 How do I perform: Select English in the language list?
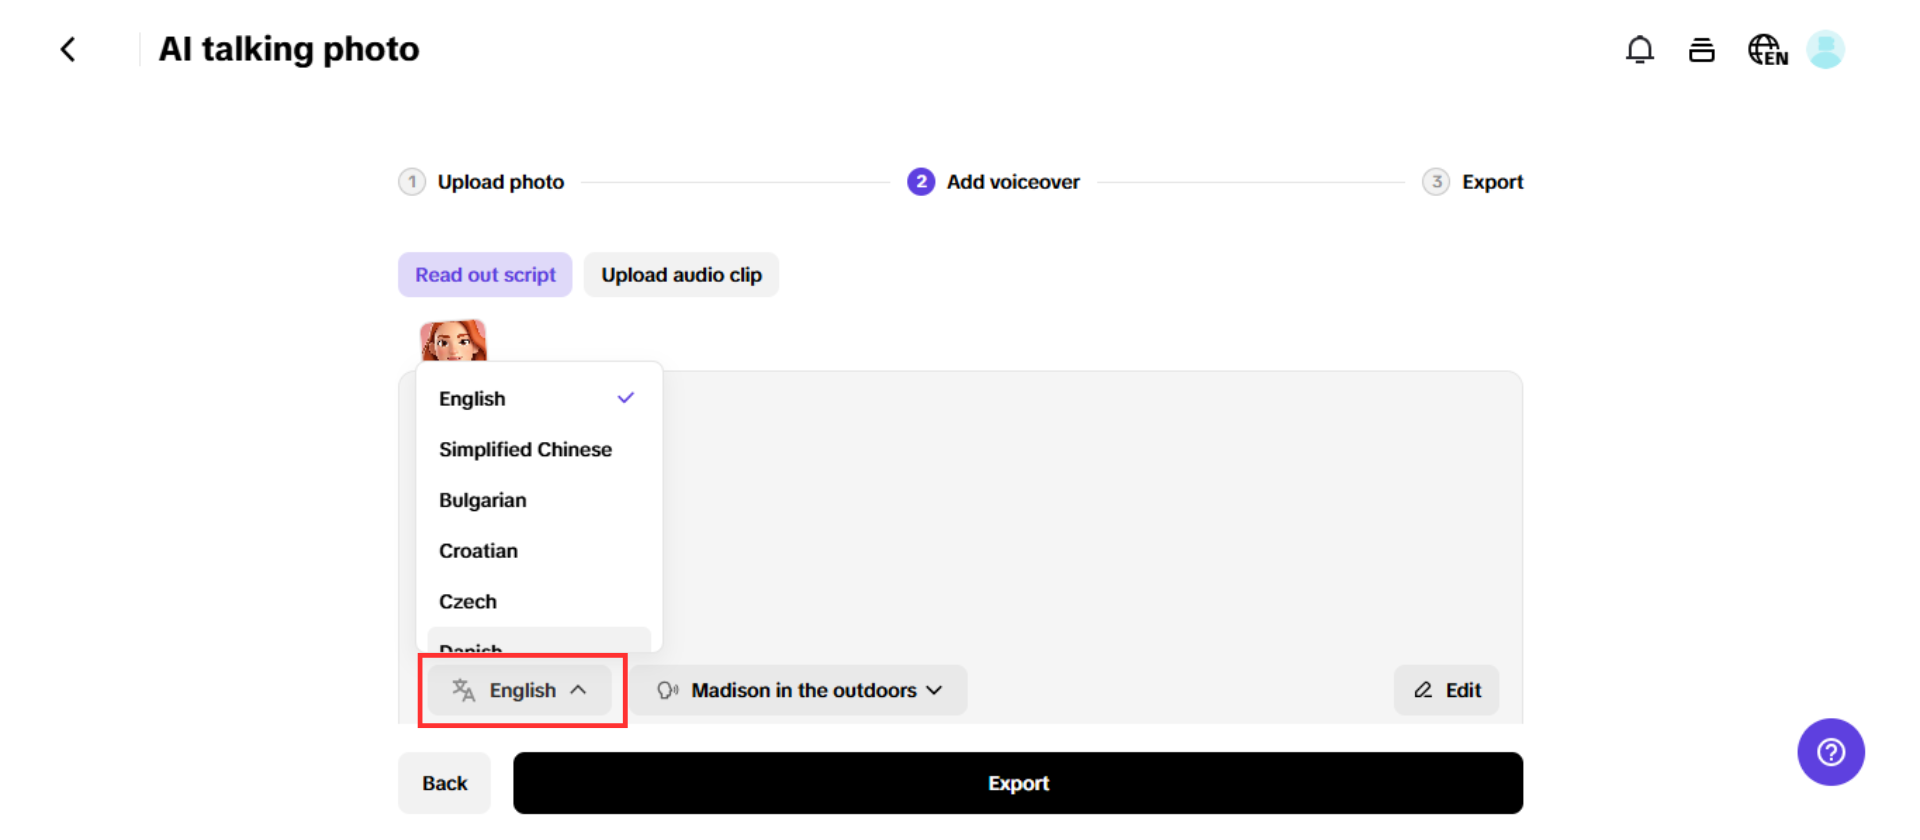473,399
